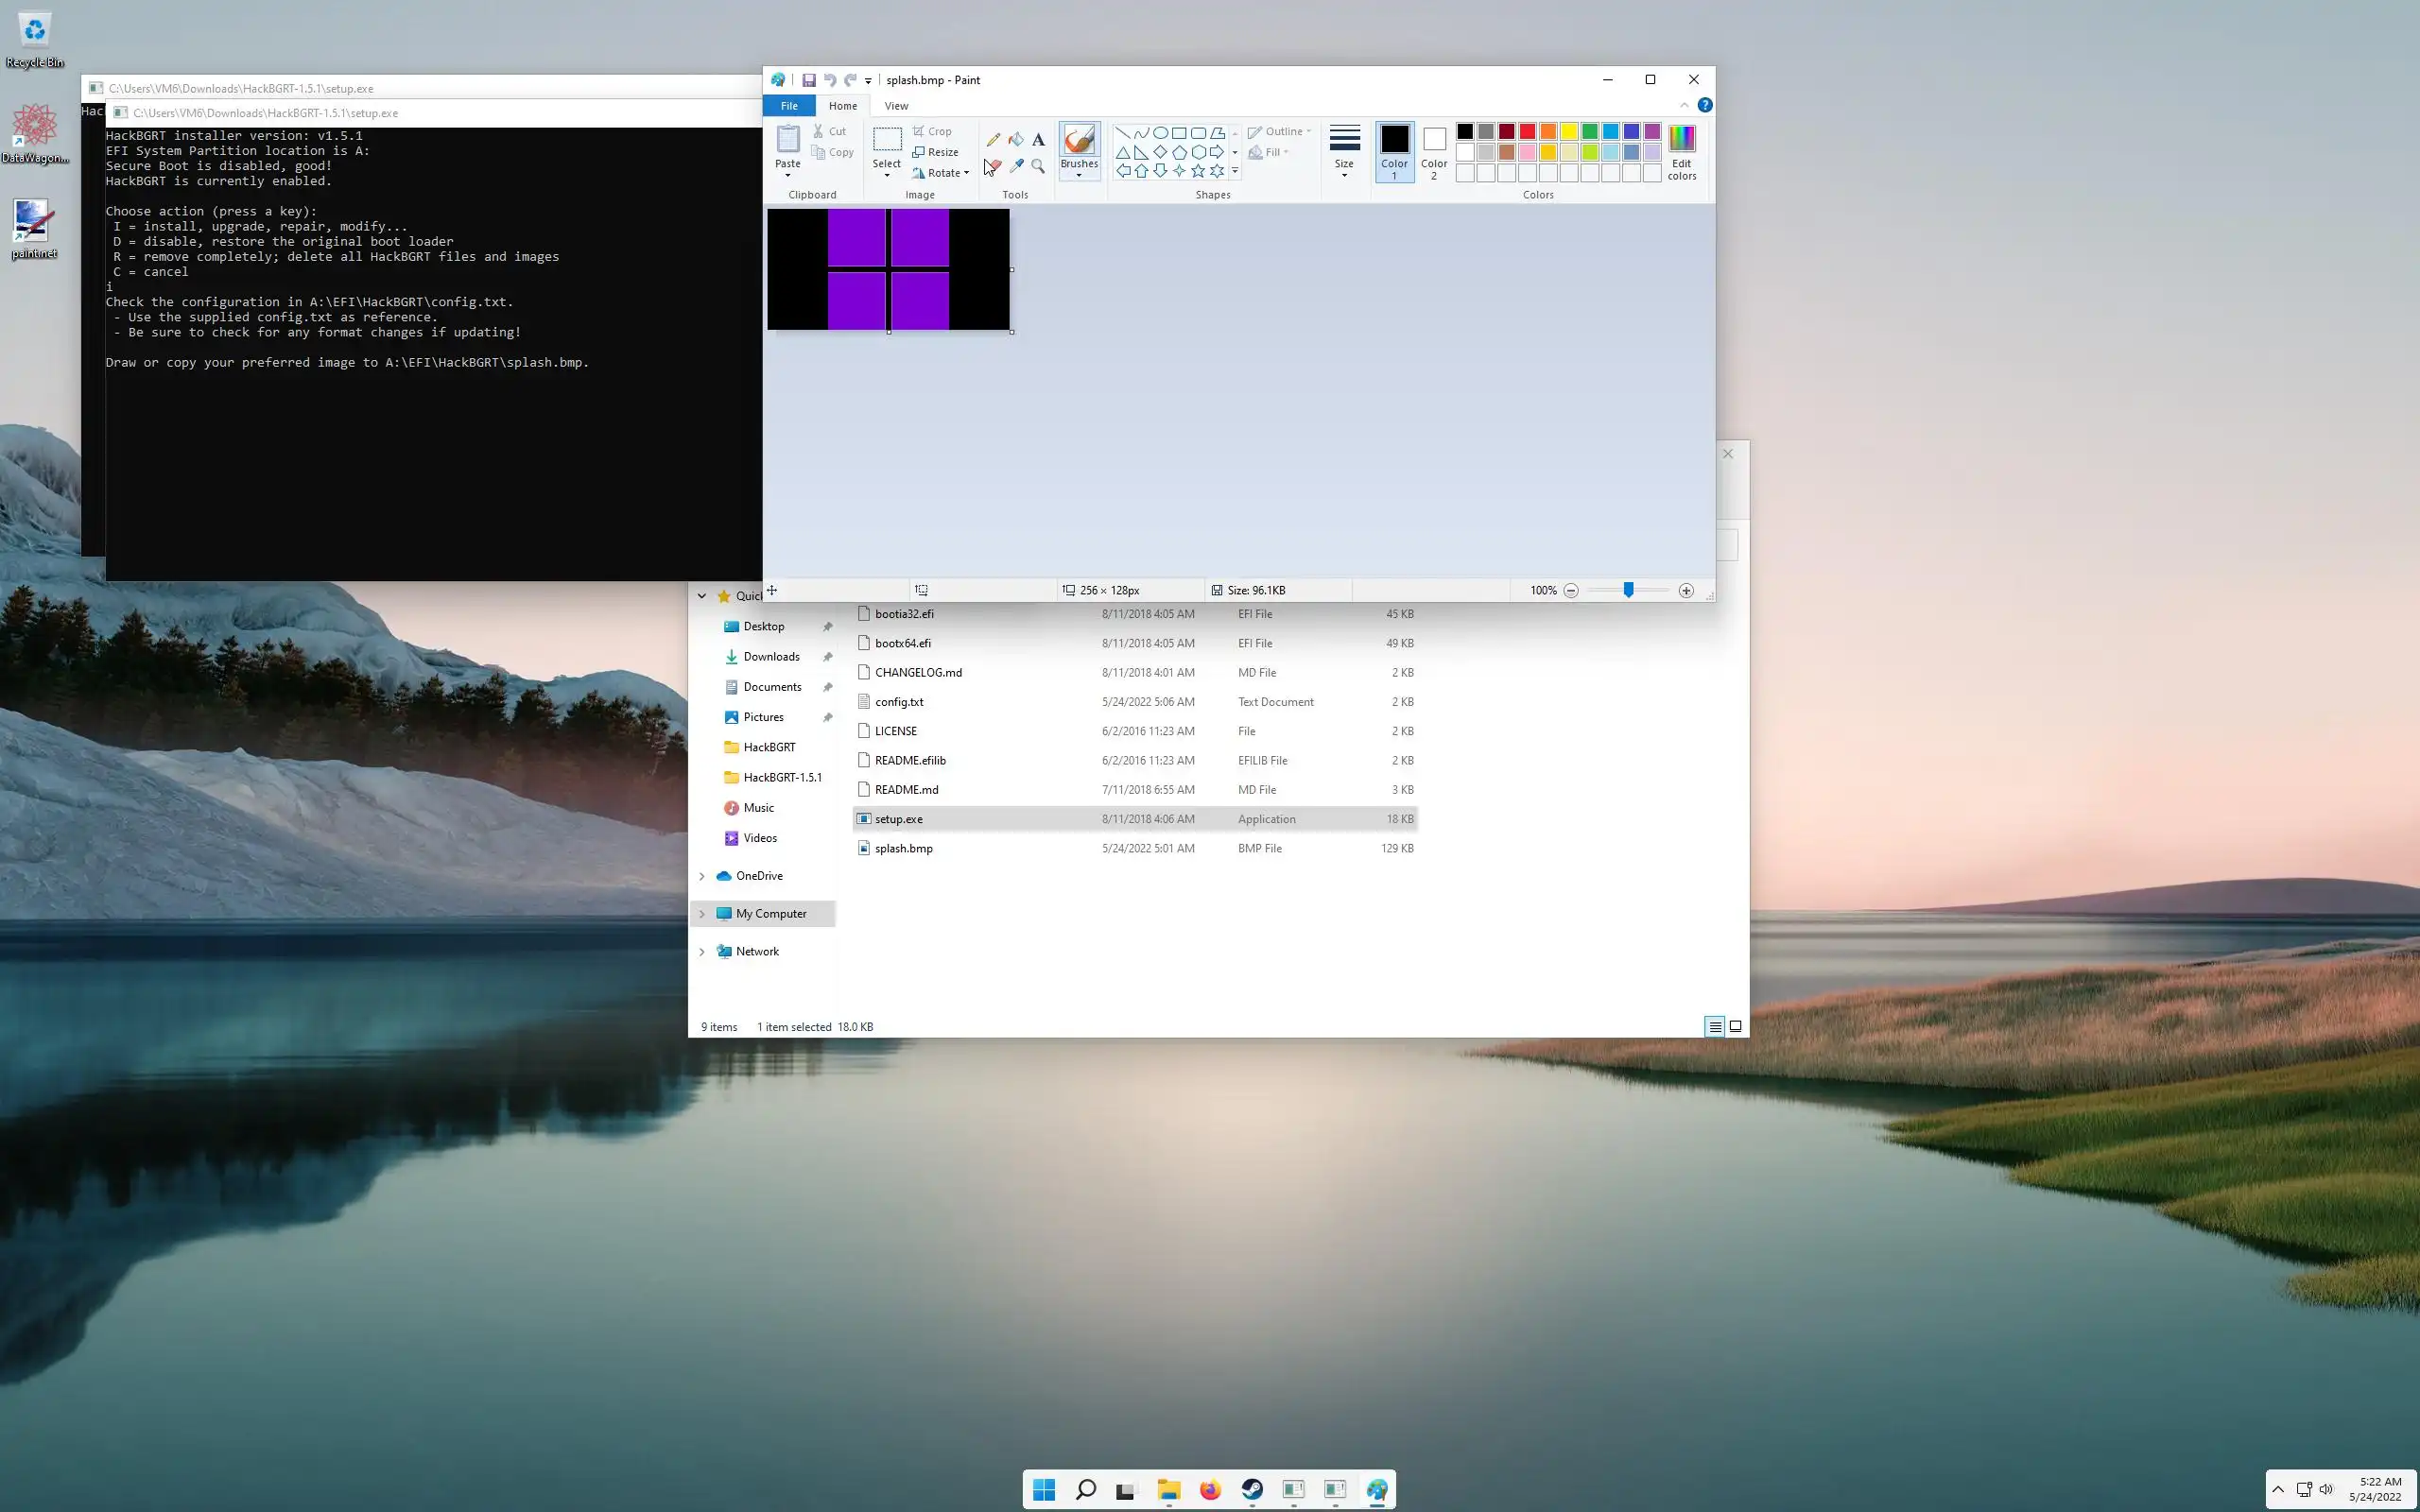Open the Rotate dropdown
The height and width of the screenshot is (1512, 2420).
pyautogui.click(x=942, y=173)
